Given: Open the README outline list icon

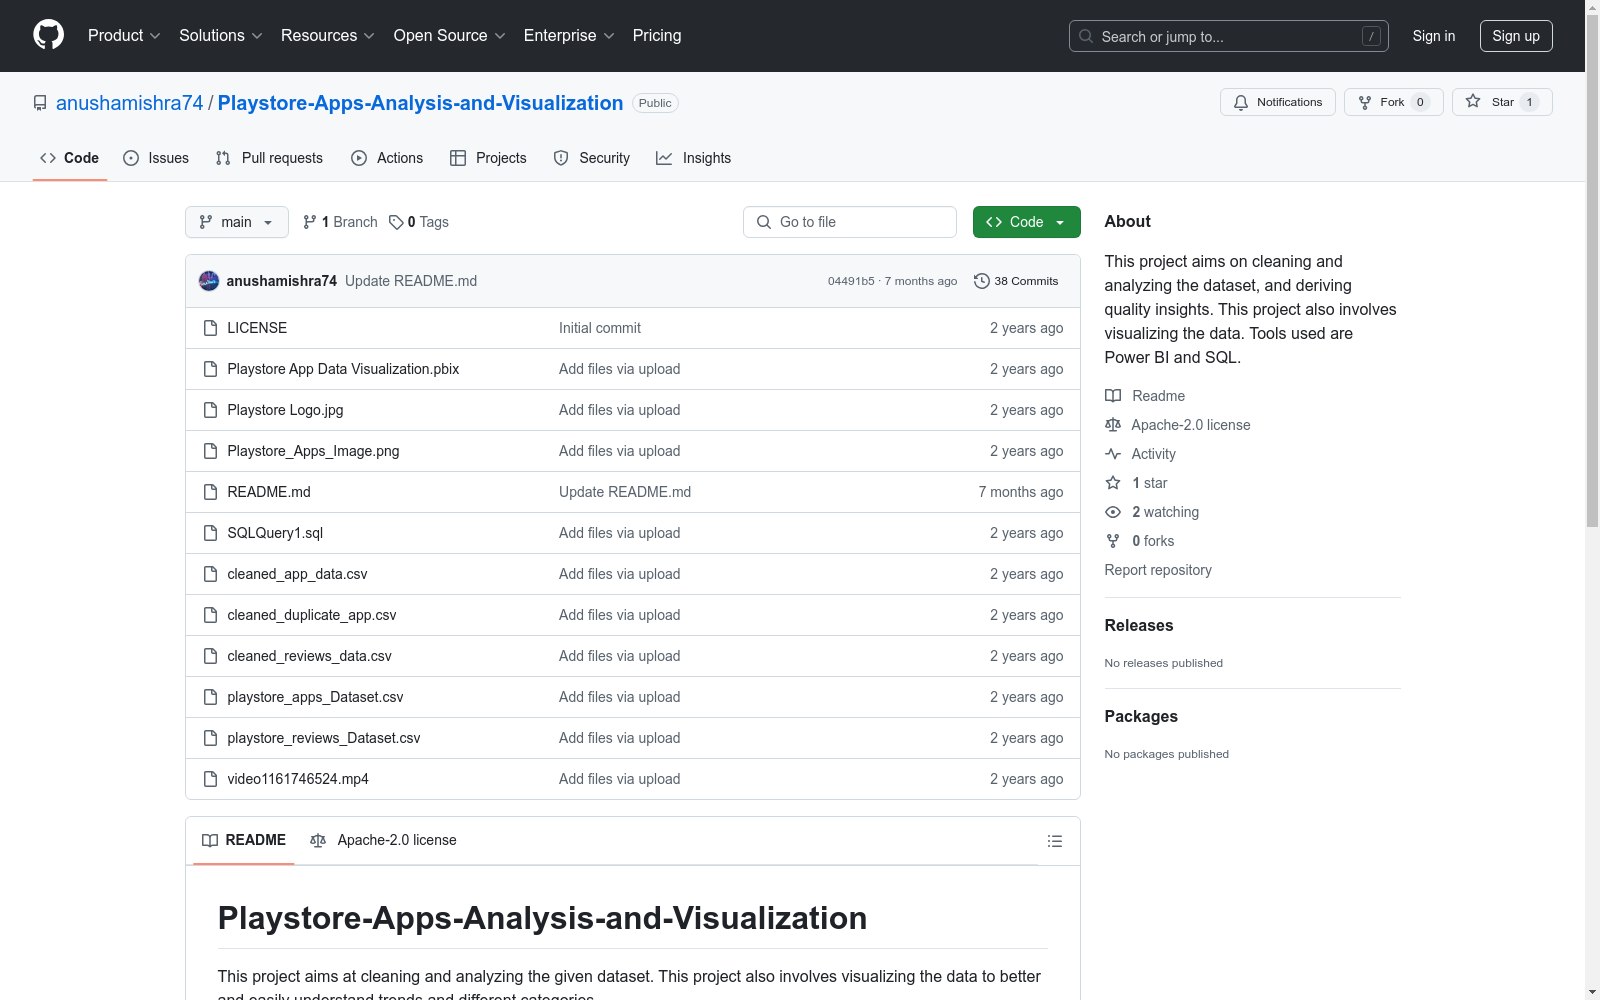Looking at the screenshot, I should point(1055,841).
